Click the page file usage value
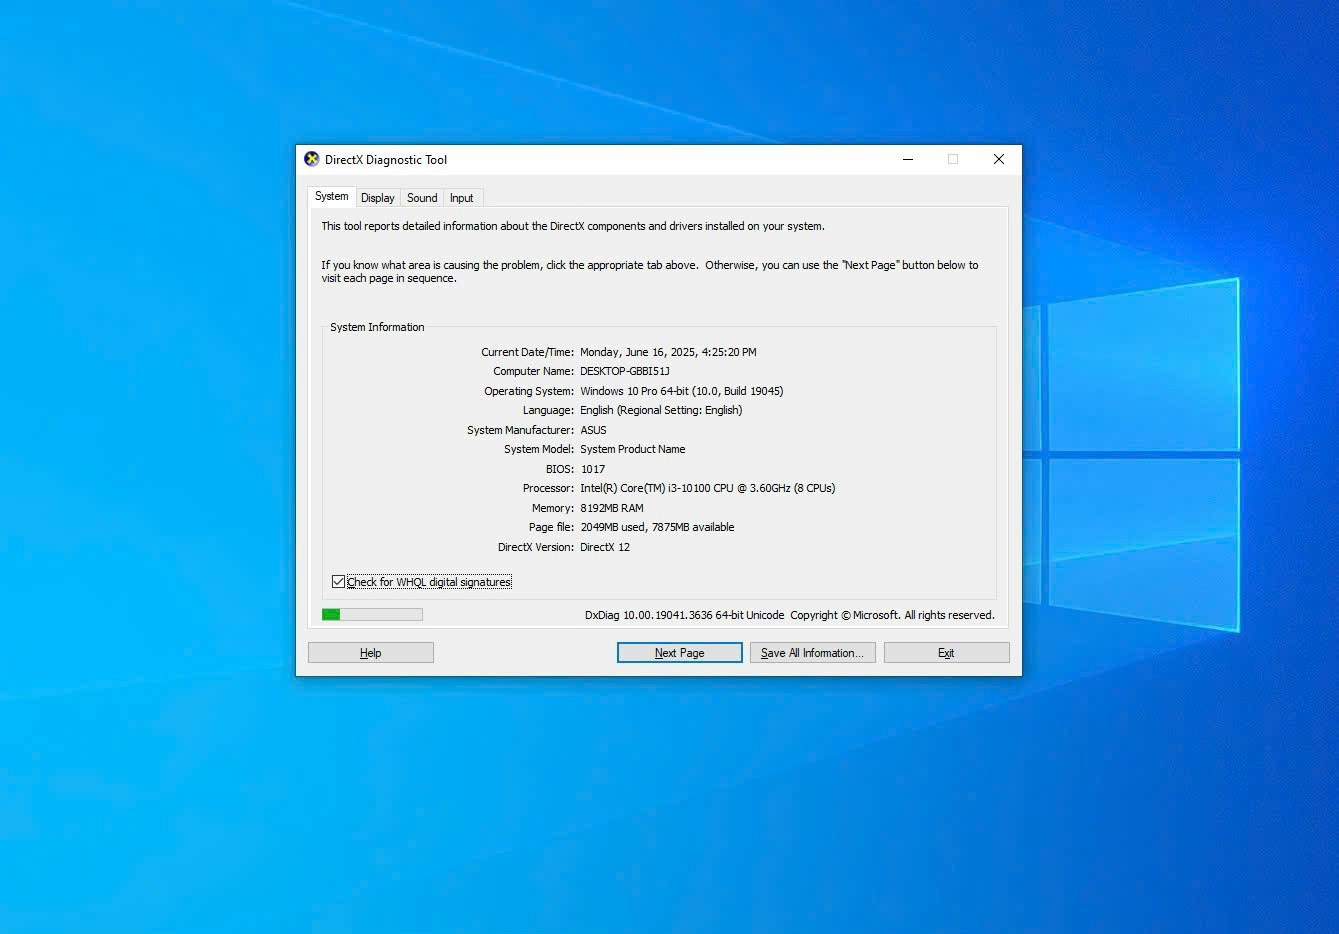 pyautogui.click(x=657, y=527)
